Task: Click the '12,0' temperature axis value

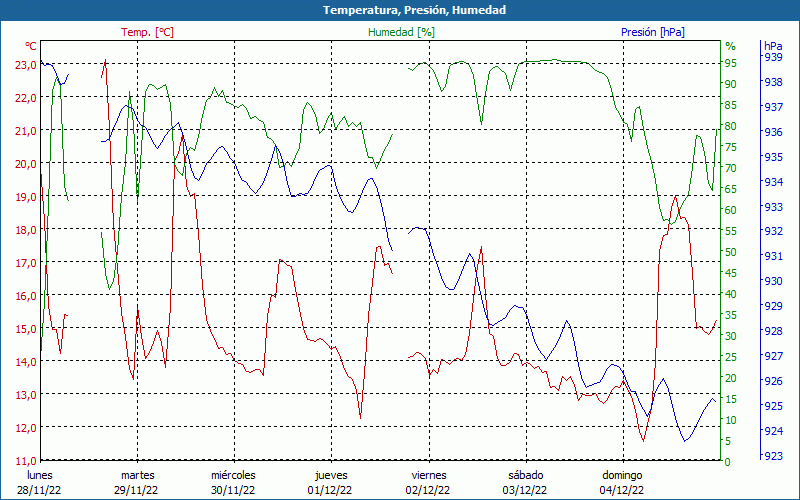Action: coord(27,428)
